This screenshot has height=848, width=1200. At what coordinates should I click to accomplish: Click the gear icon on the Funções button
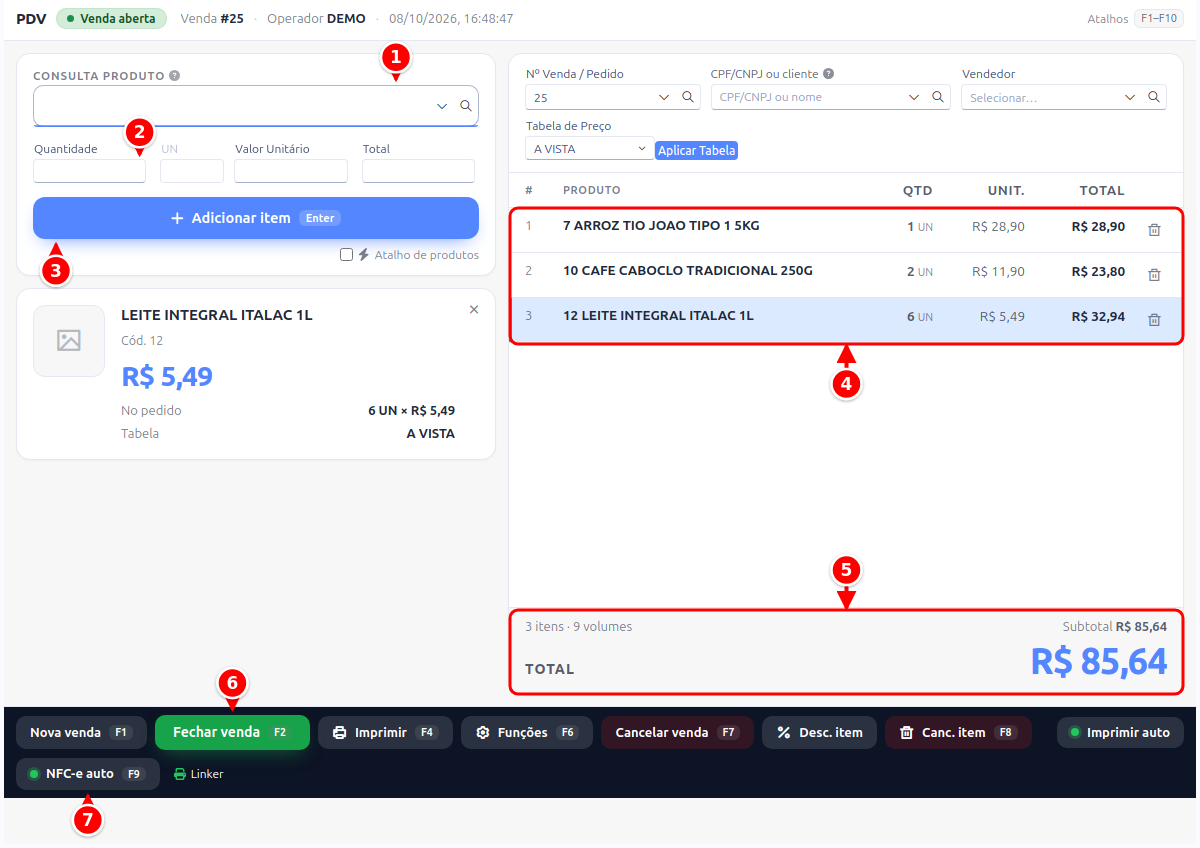pyautogui.click(x=482, y=732)
